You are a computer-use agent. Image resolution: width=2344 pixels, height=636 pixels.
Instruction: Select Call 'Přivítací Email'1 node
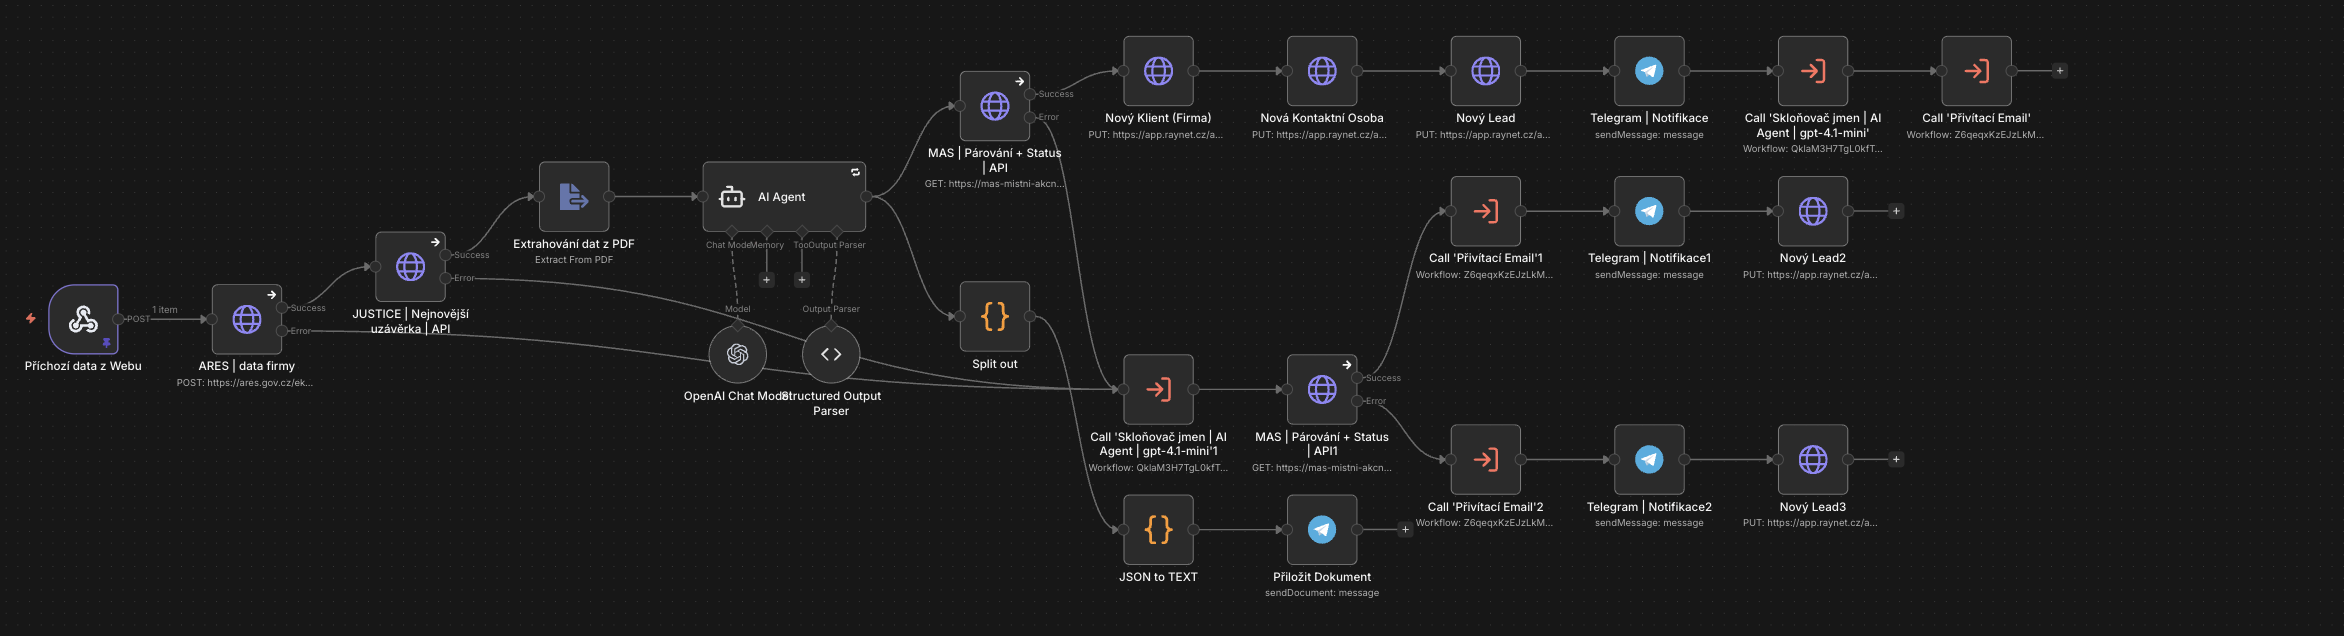pyautogui.click(x=1486, y=211)
